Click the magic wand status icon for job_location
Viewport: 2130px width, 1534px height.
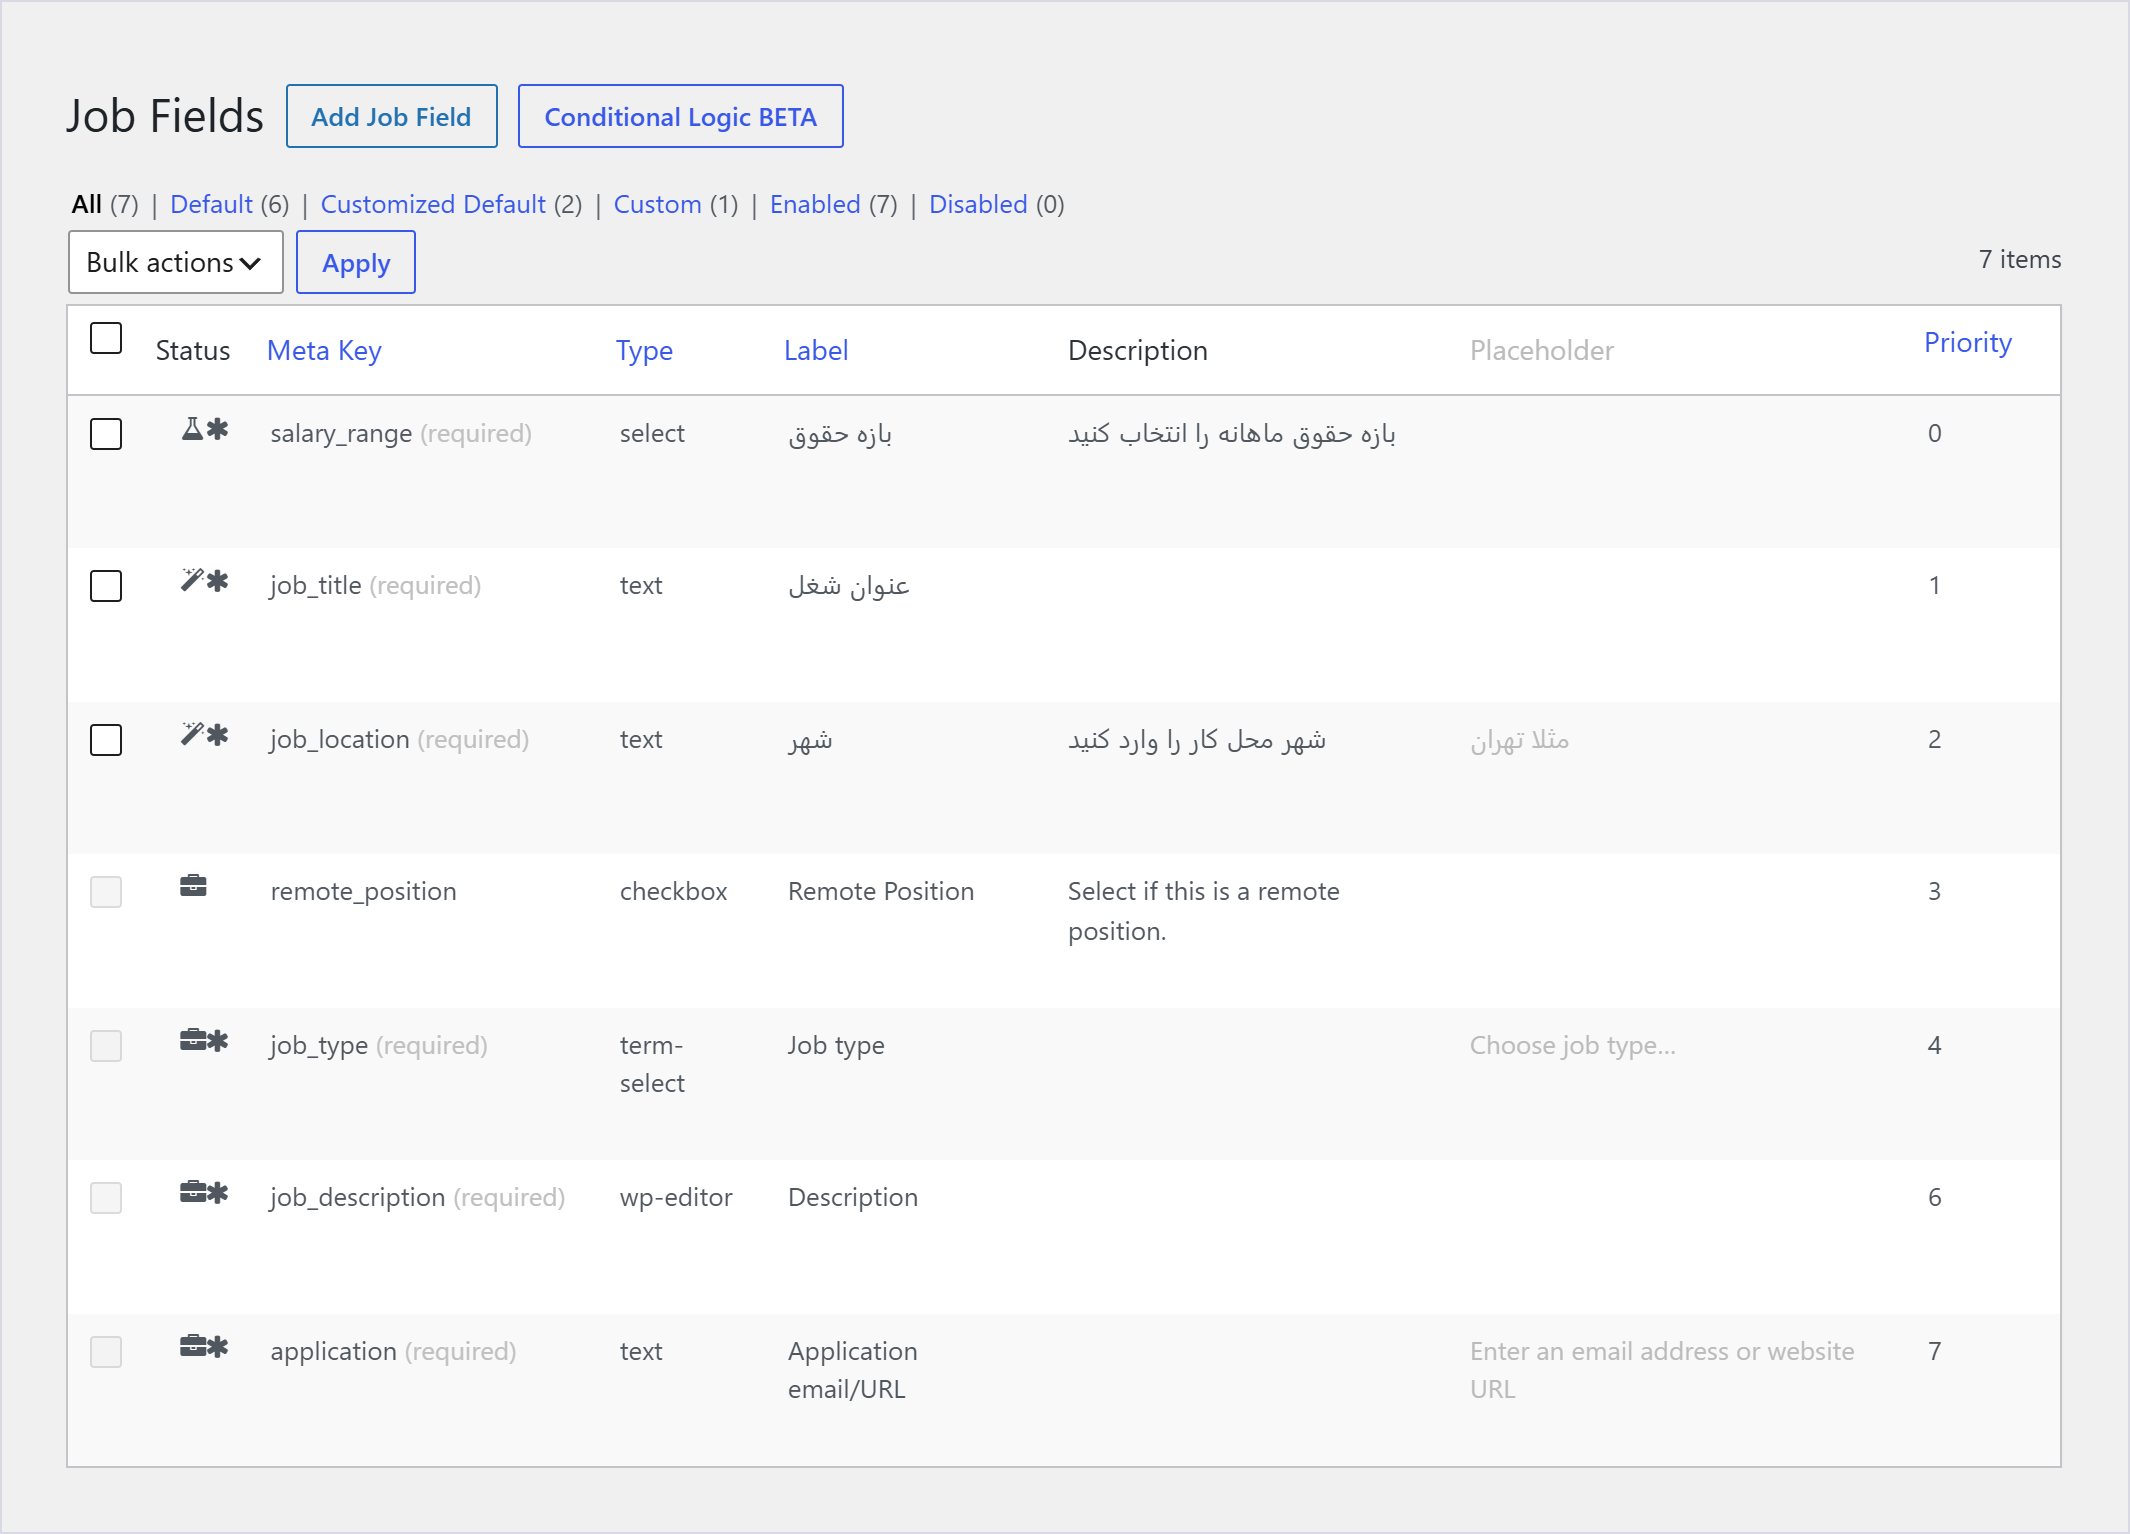tap(192, 734)
